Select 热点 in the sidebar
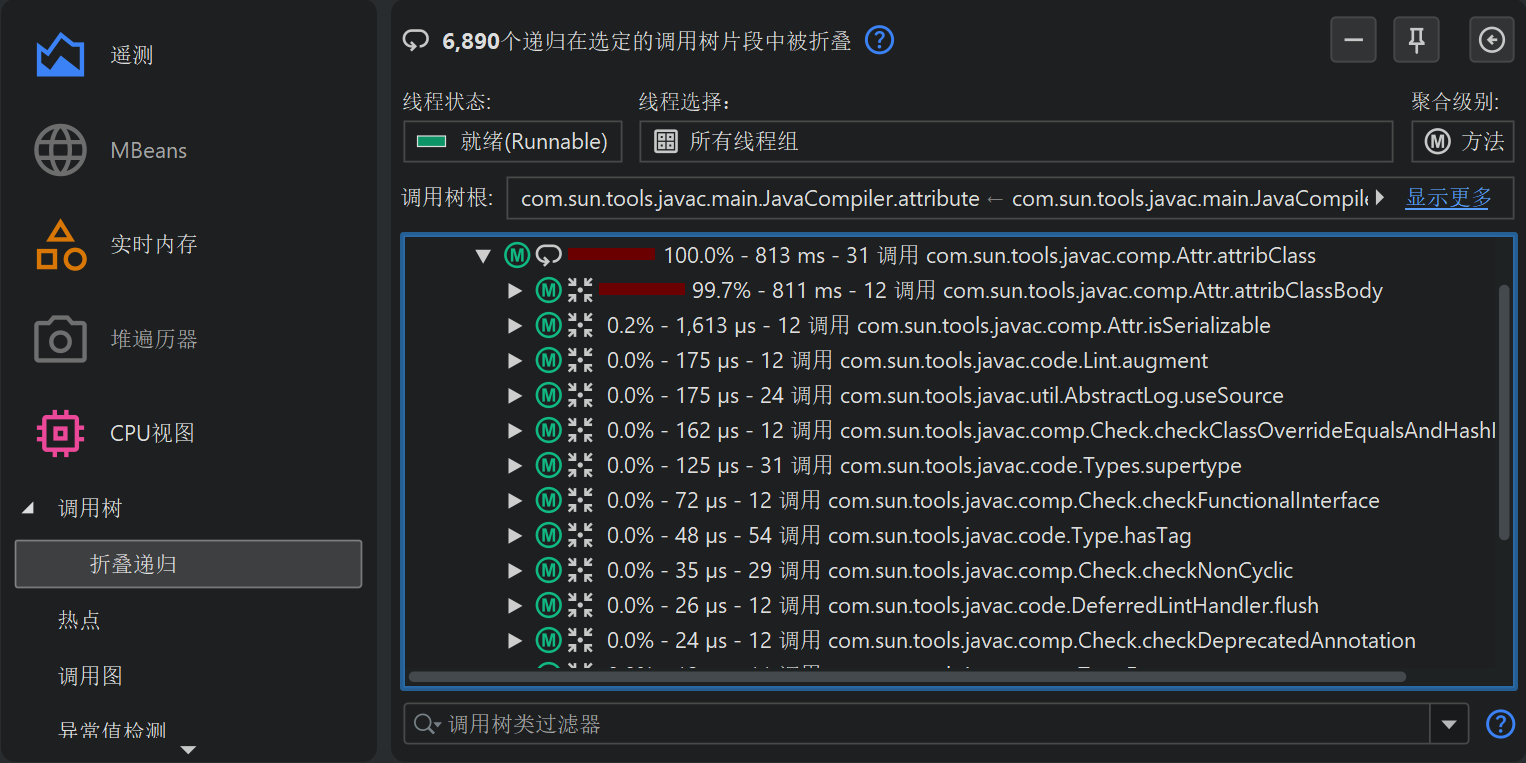 click(79, 620)
